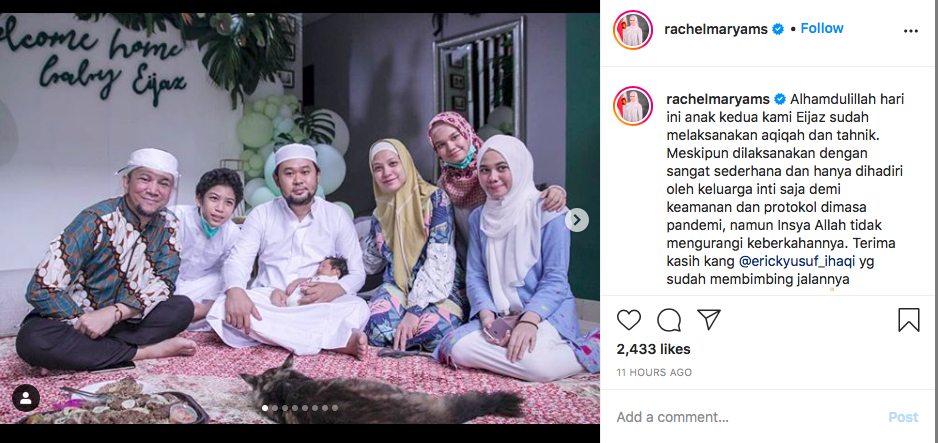Image resolution: width=938 pixels, height=443 pixels.
Task: Select the last carousel dot indicator
Action: [x=335, y=408]
